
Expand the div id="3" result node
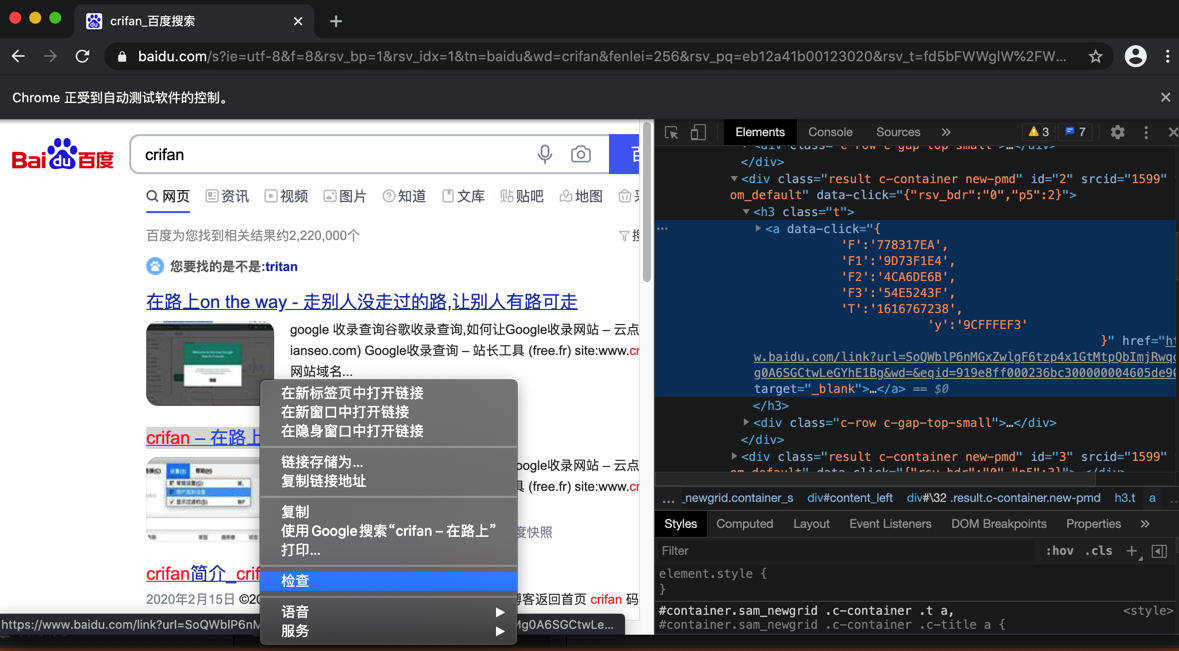(x=734, y=456)
